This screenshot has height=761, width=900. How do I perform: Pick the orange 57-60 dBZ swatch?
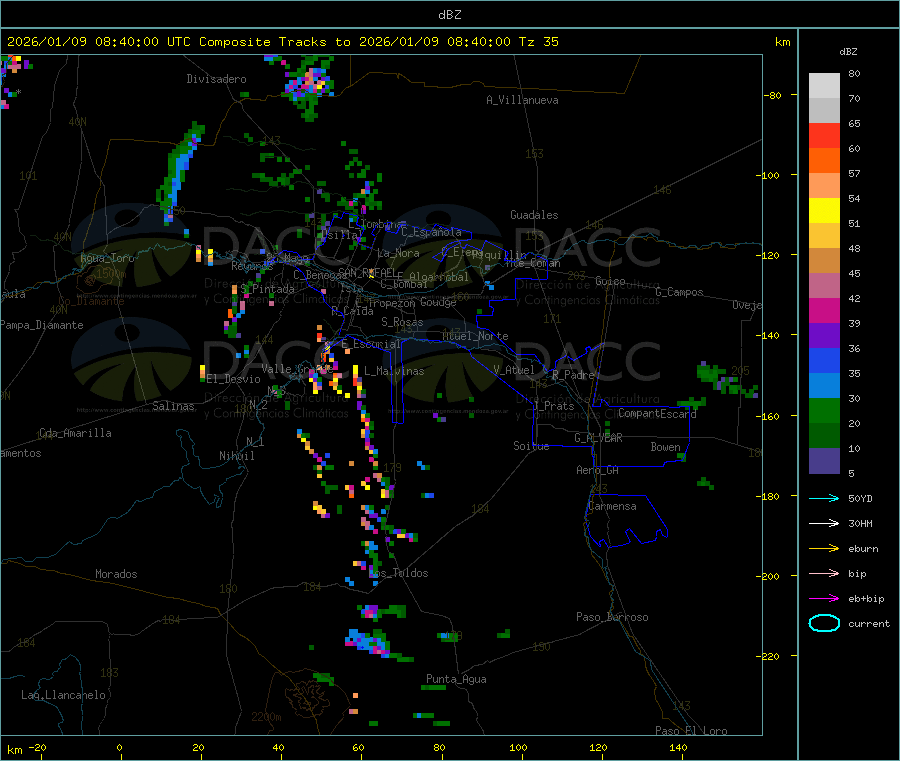coord(824,161)
